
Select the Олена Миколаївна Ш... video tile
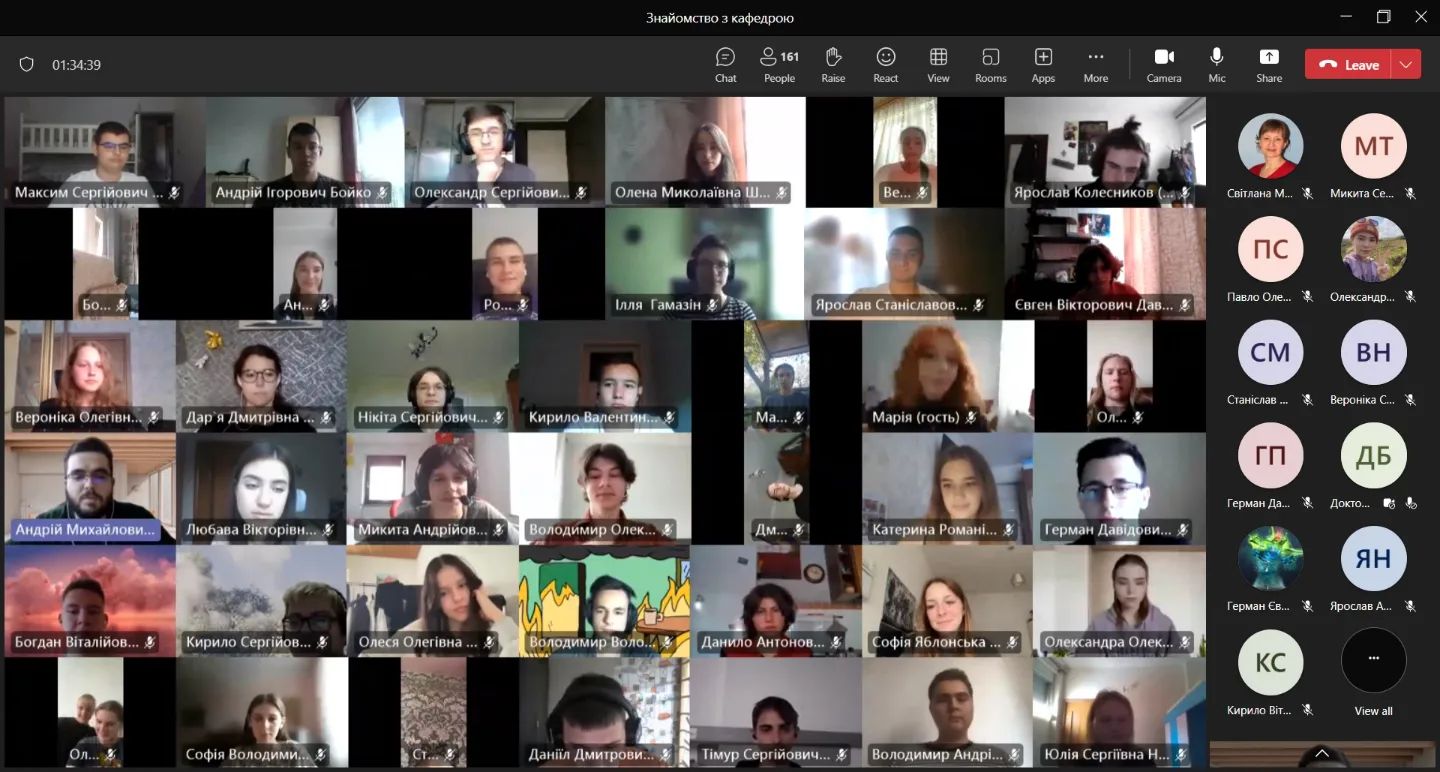click(705, 152)
